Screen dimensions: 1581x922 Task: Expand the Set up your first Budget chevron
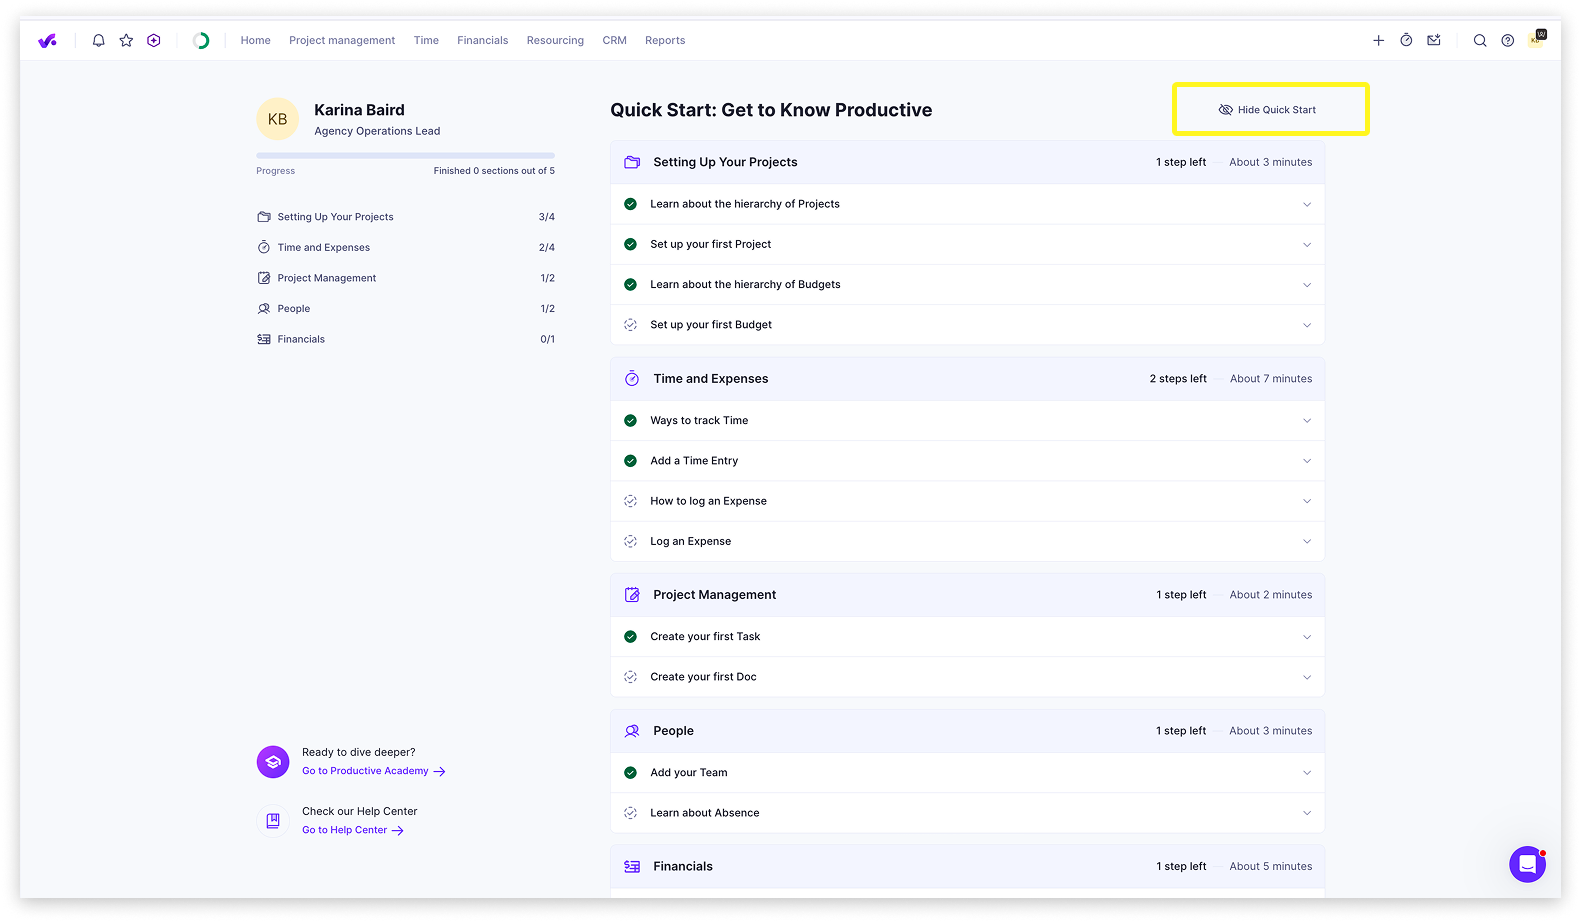click(x=1307, y=325)
